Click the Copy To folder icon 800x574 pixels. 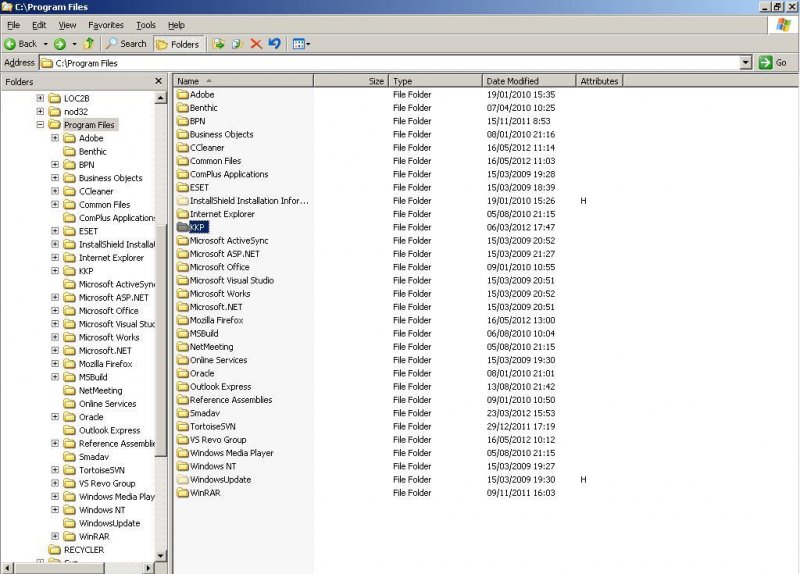237,44
